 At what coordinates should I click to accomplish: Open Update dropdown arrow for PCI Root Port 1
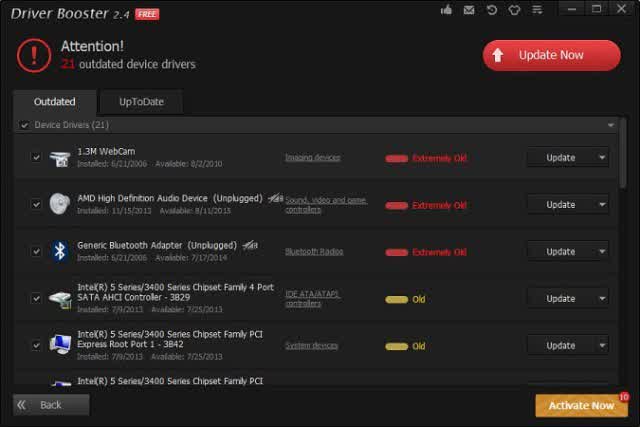(x=602, y=345)
